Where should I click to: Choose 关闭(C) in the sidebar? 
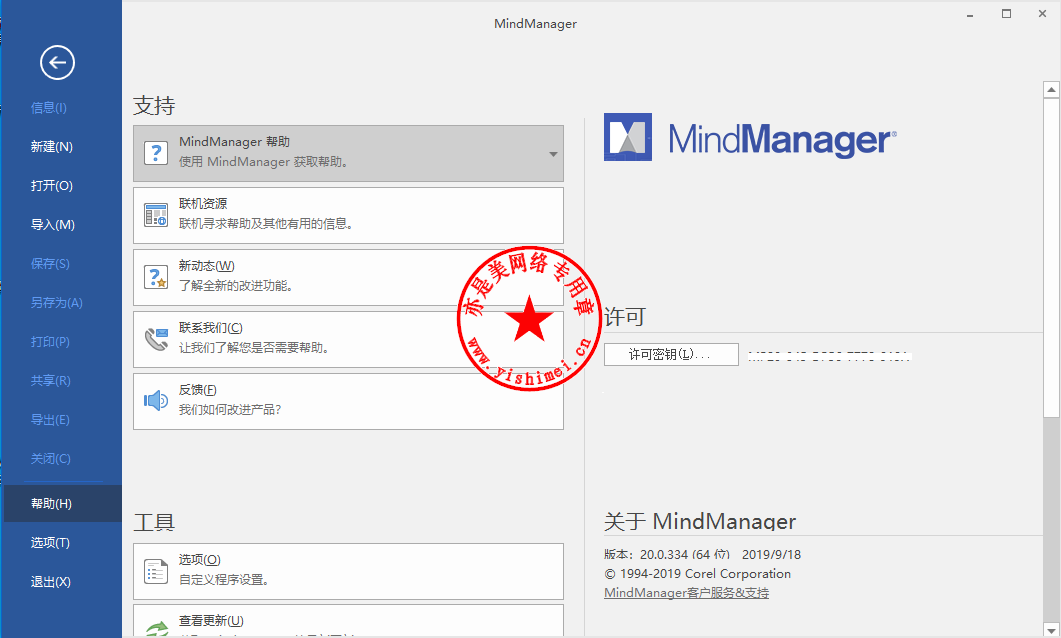51,459
